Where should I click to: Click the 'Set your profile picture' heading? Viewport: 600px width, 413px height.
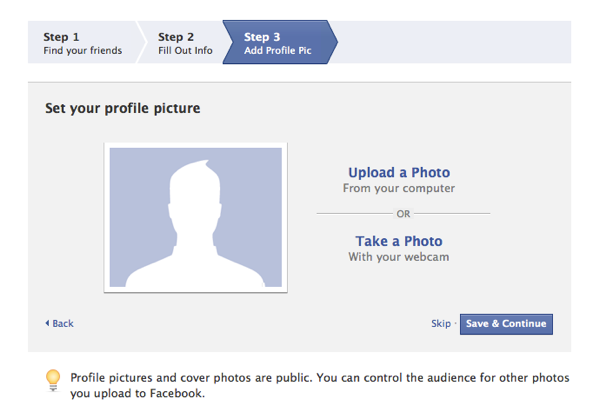122,107
